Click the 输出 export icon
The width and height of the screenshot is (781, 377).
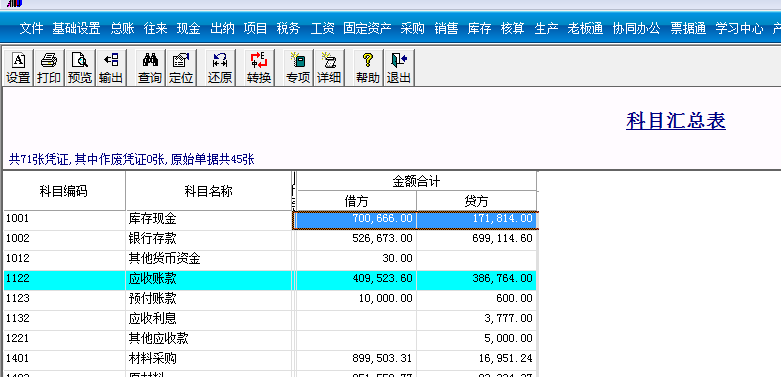pos(111,68)
